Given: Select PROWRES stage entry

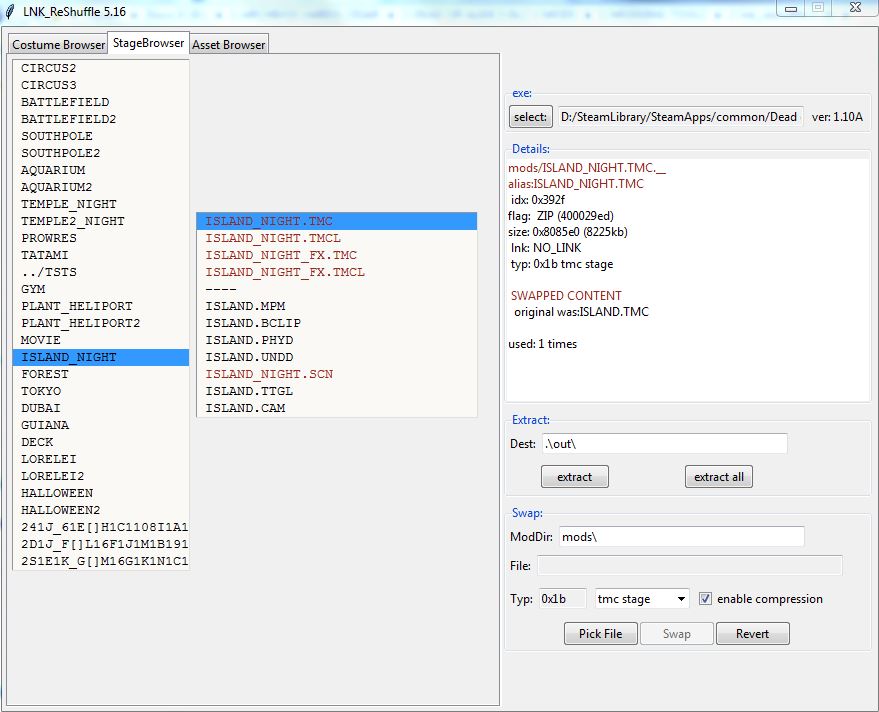Looking at the screenshot, I should tap(101, 238).
